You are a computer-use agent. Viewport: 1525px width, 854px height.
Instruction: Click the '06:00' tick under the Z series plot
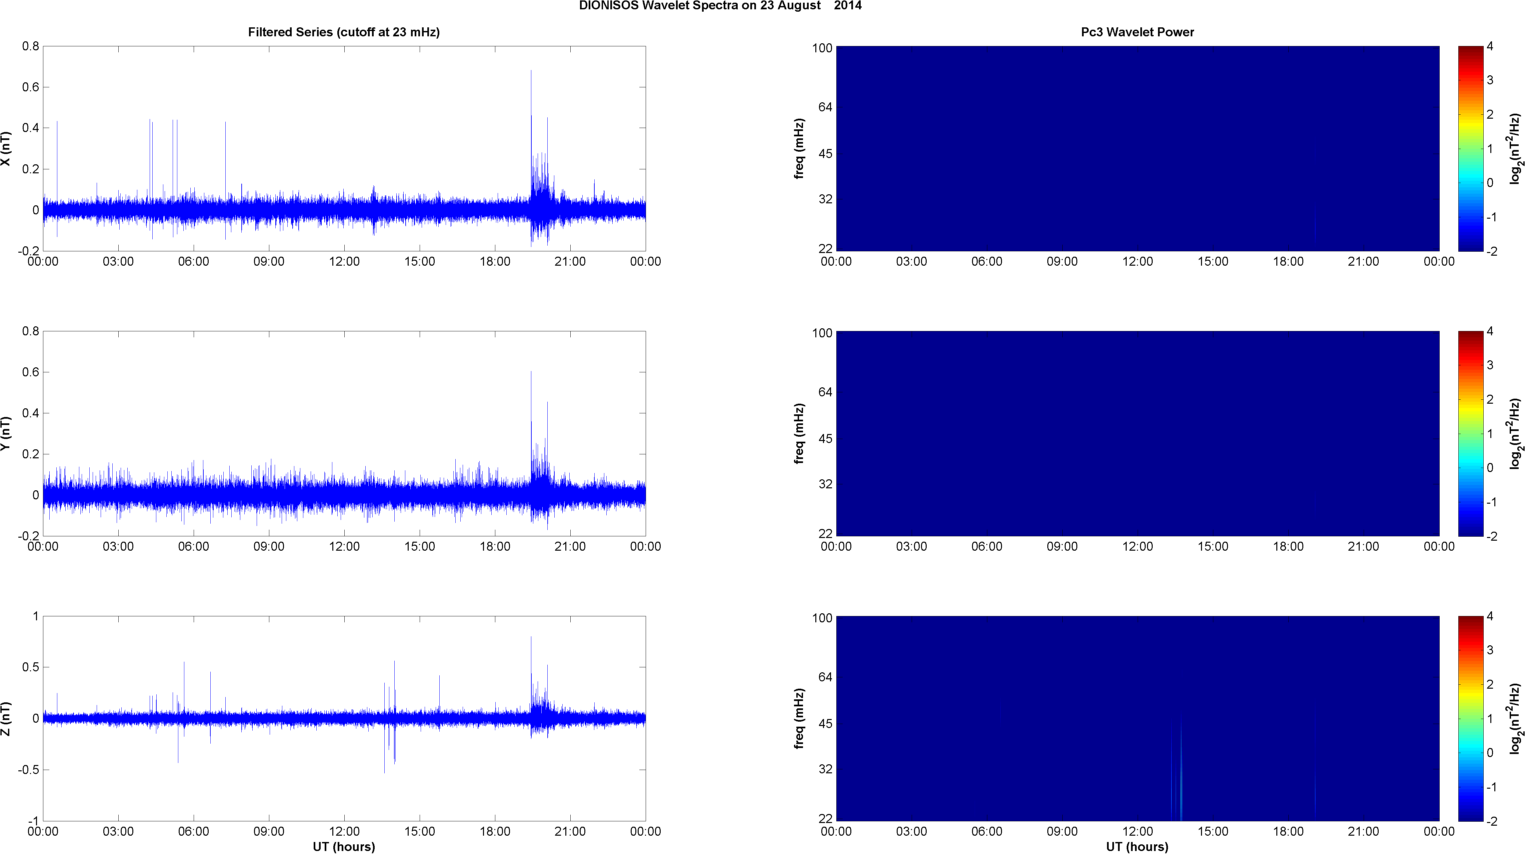pyautogui.click(x=193, y=832)
